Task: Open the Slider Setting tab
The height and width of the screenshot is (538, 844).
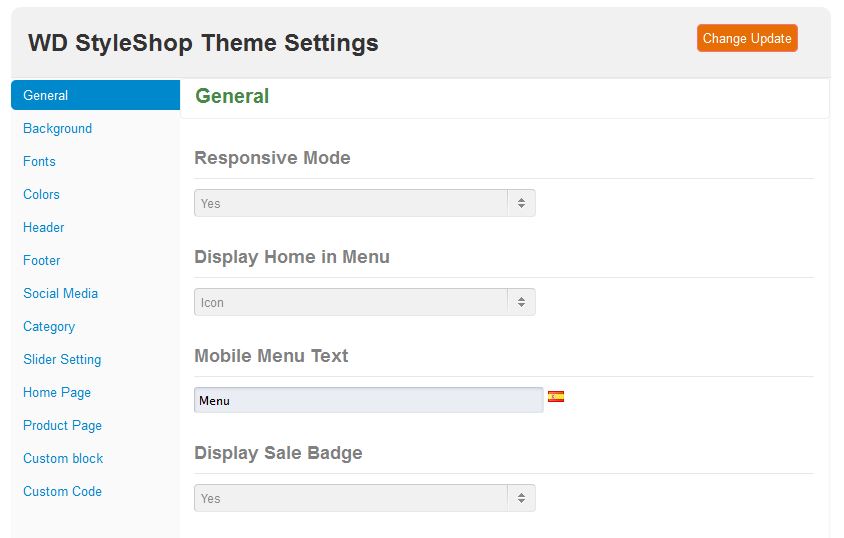Action: (62, 360)
